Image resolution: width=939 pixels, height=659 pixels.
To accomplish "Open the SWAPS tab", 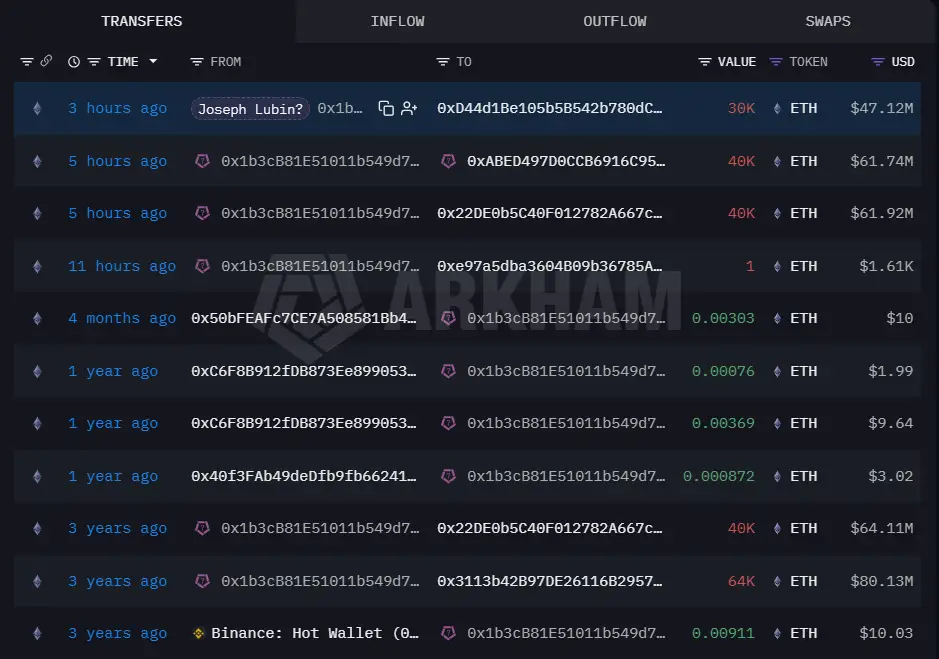I will pos(828,22).
